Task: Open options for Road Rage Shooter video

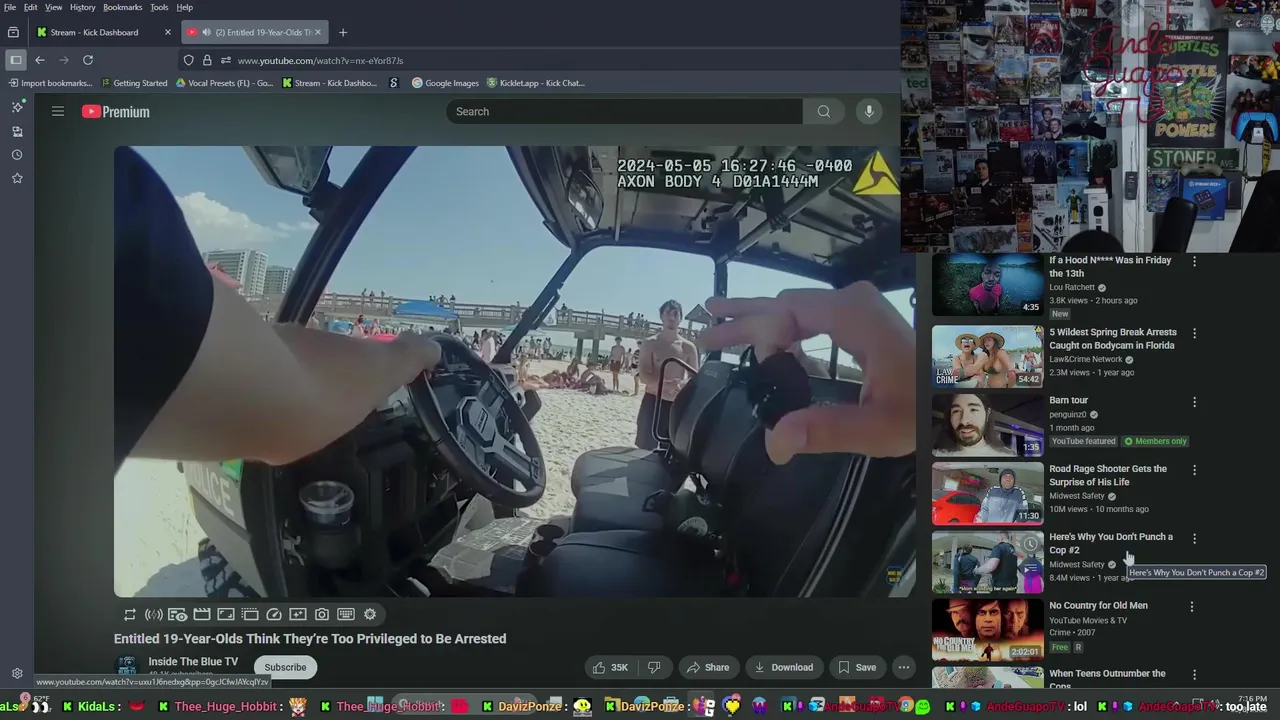Action: coord(1194,470)
